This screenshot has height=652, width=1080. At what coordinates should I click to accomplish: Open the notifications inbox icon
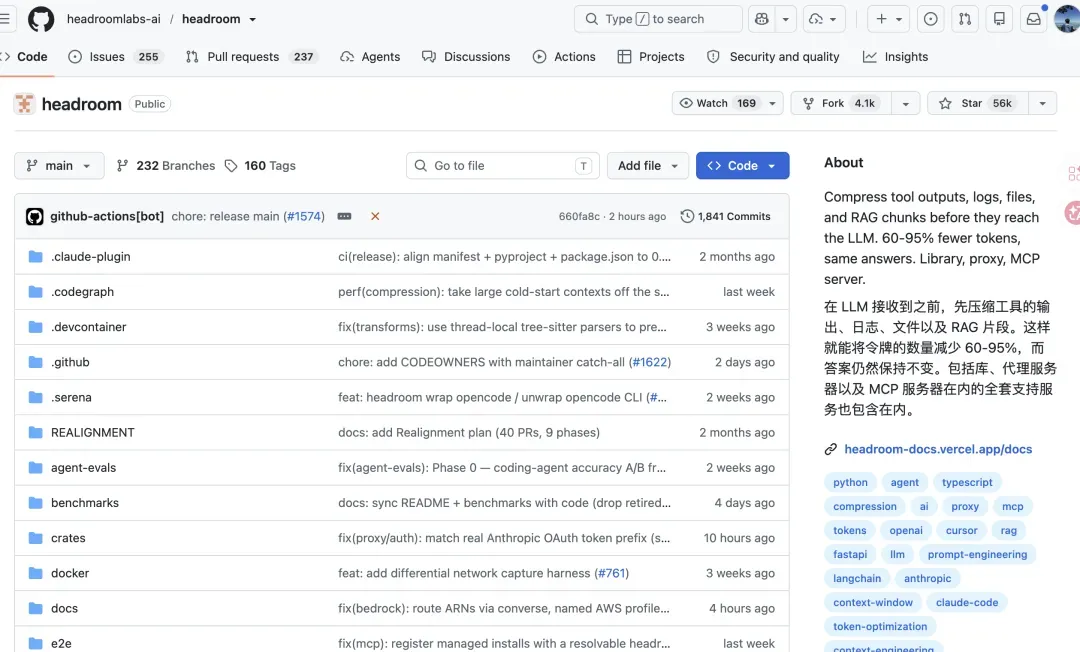(1033, 19)
